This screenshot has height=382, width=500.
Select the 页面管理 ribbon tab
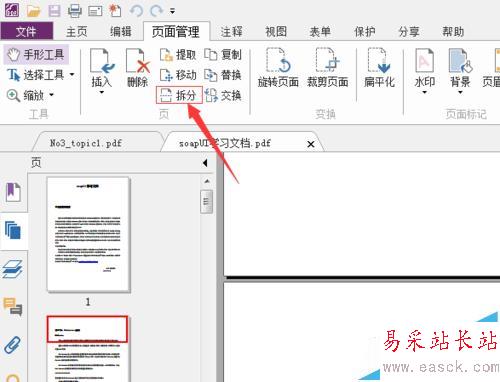[176, 32]
